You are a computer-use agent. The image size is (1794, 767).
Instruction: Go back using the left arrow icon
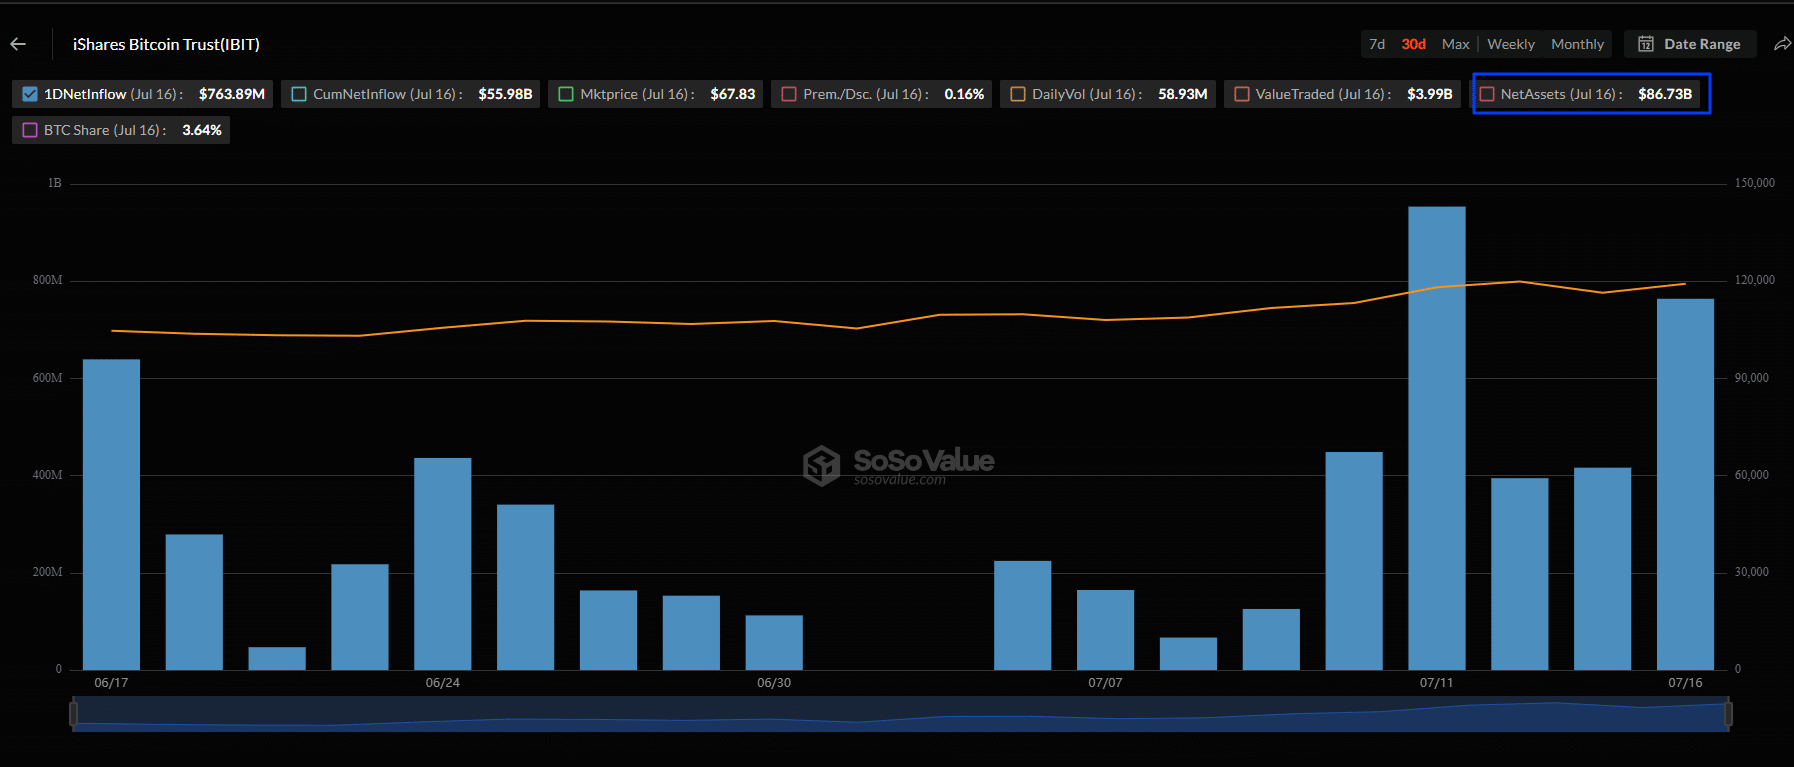coord(18,44)
